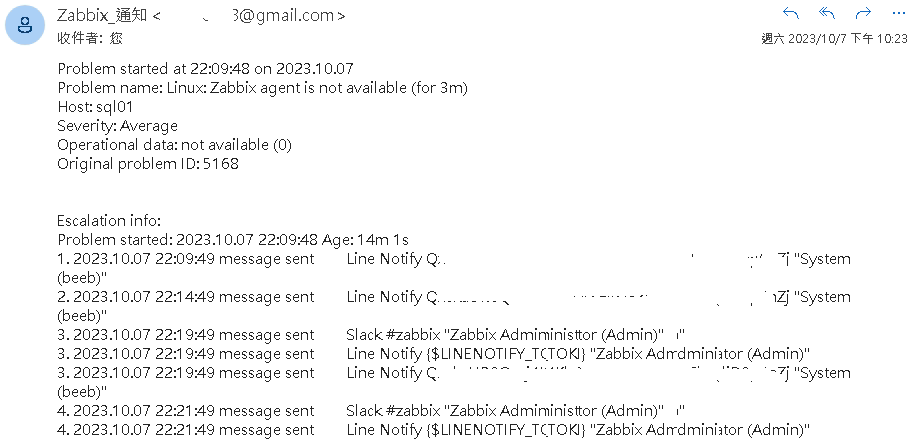920x441 pixels.
Task: Click the 'Escalation info:' heading
Action: 109,221
